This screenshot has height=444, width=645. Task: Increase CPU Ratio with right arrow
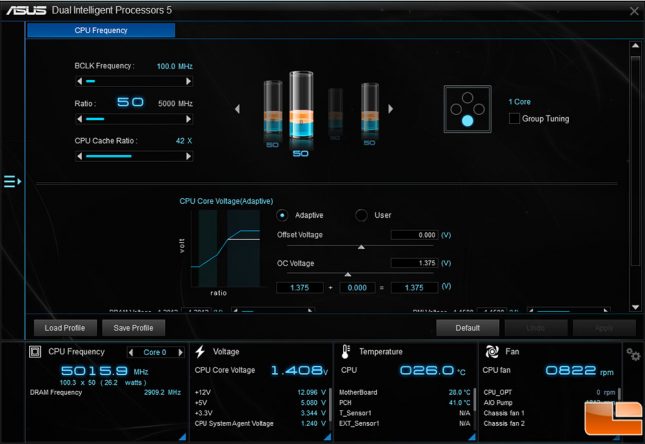pyautogui.click(x=188, y=119)
